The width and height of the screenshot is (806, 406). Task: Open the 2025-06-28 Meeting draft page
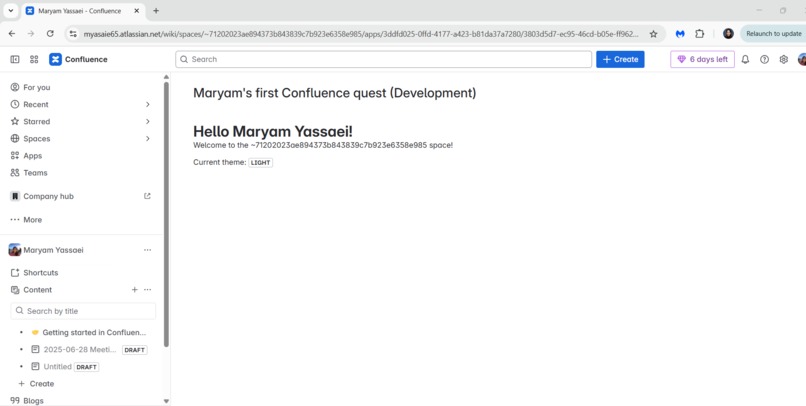(80, 349)
